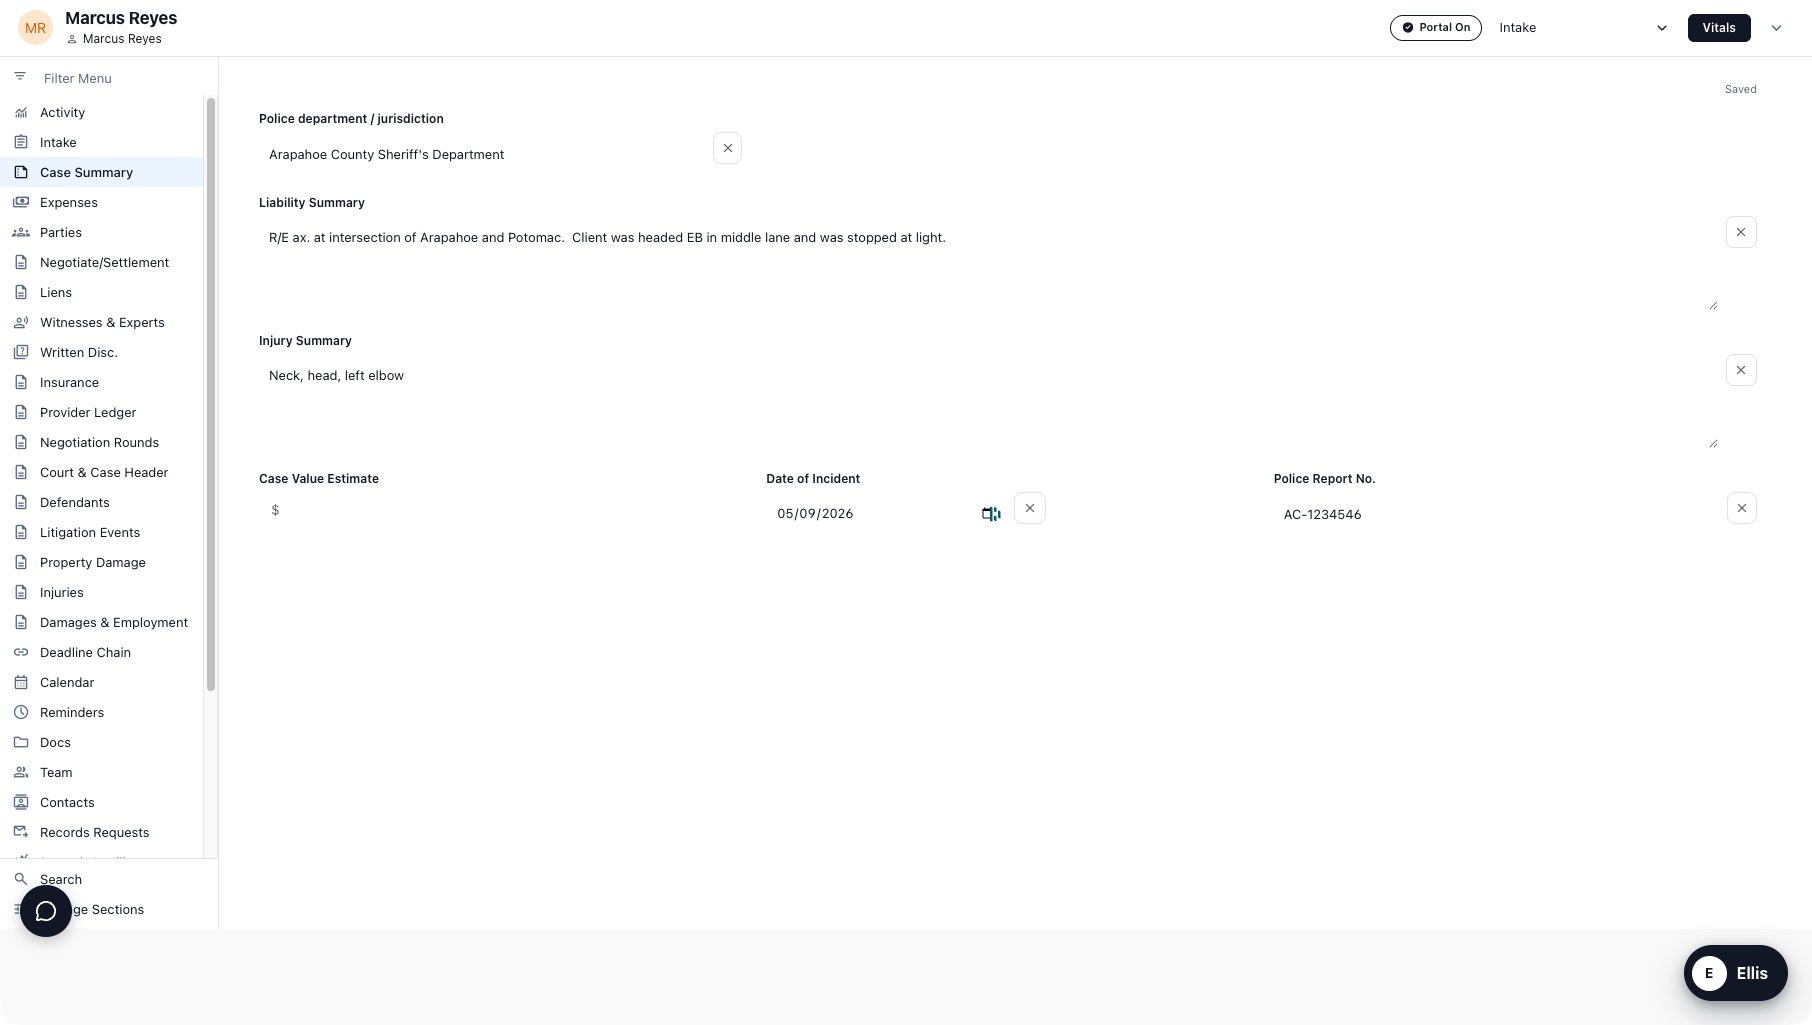
Task: Click the Saved status text
Action: (x=1740, y=89)
